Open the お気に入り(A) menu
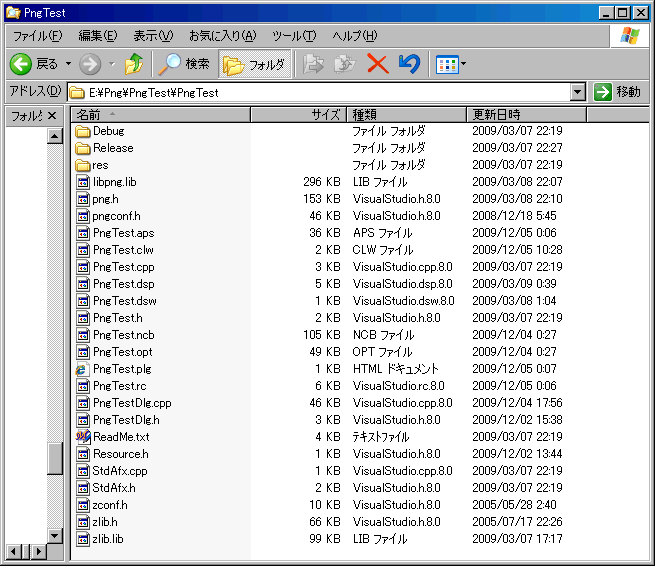The height and width of the screenshot is (566, 655). [222, 36]
